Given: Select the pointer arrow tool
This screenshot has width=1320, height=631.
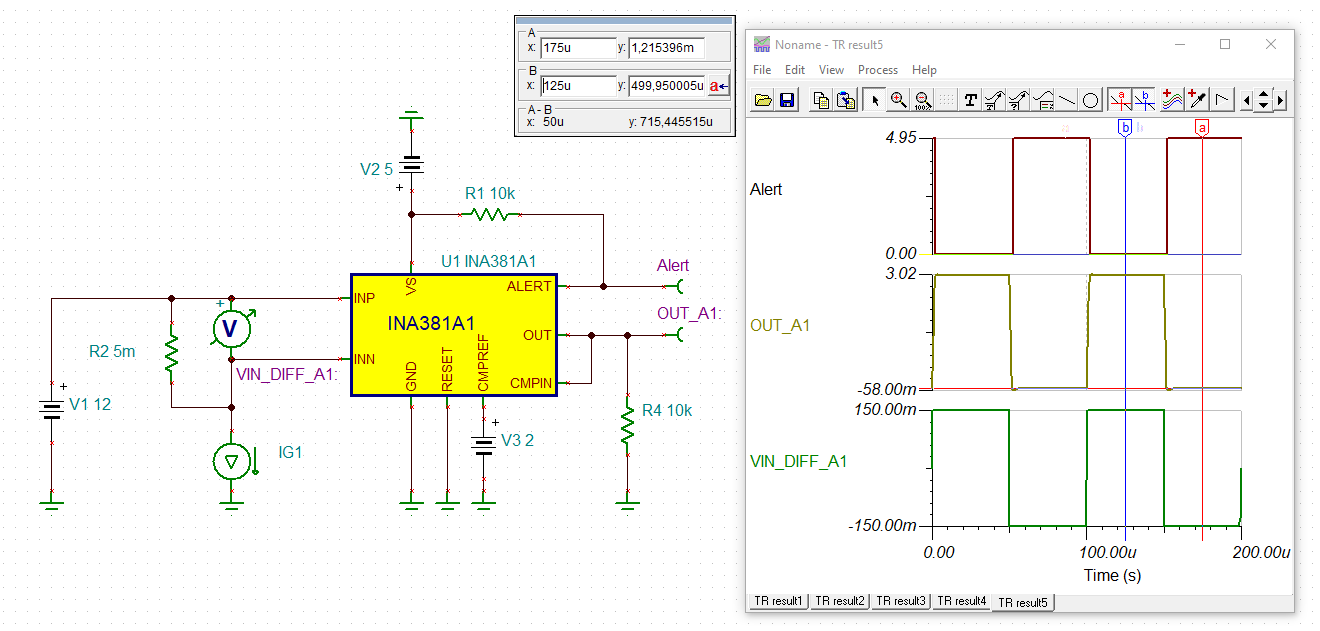Looking at the screenshot, I should coord(874,100).
